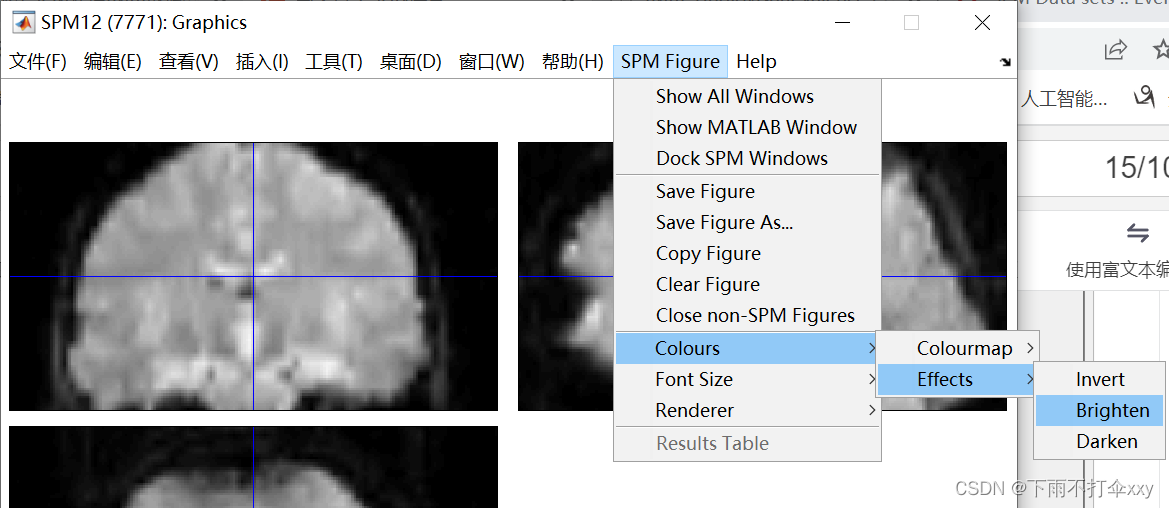Click 使用富文本编 link in browser window
Image resolution: width=1169 pixels, height=508 pixels.
point(1118,270)
